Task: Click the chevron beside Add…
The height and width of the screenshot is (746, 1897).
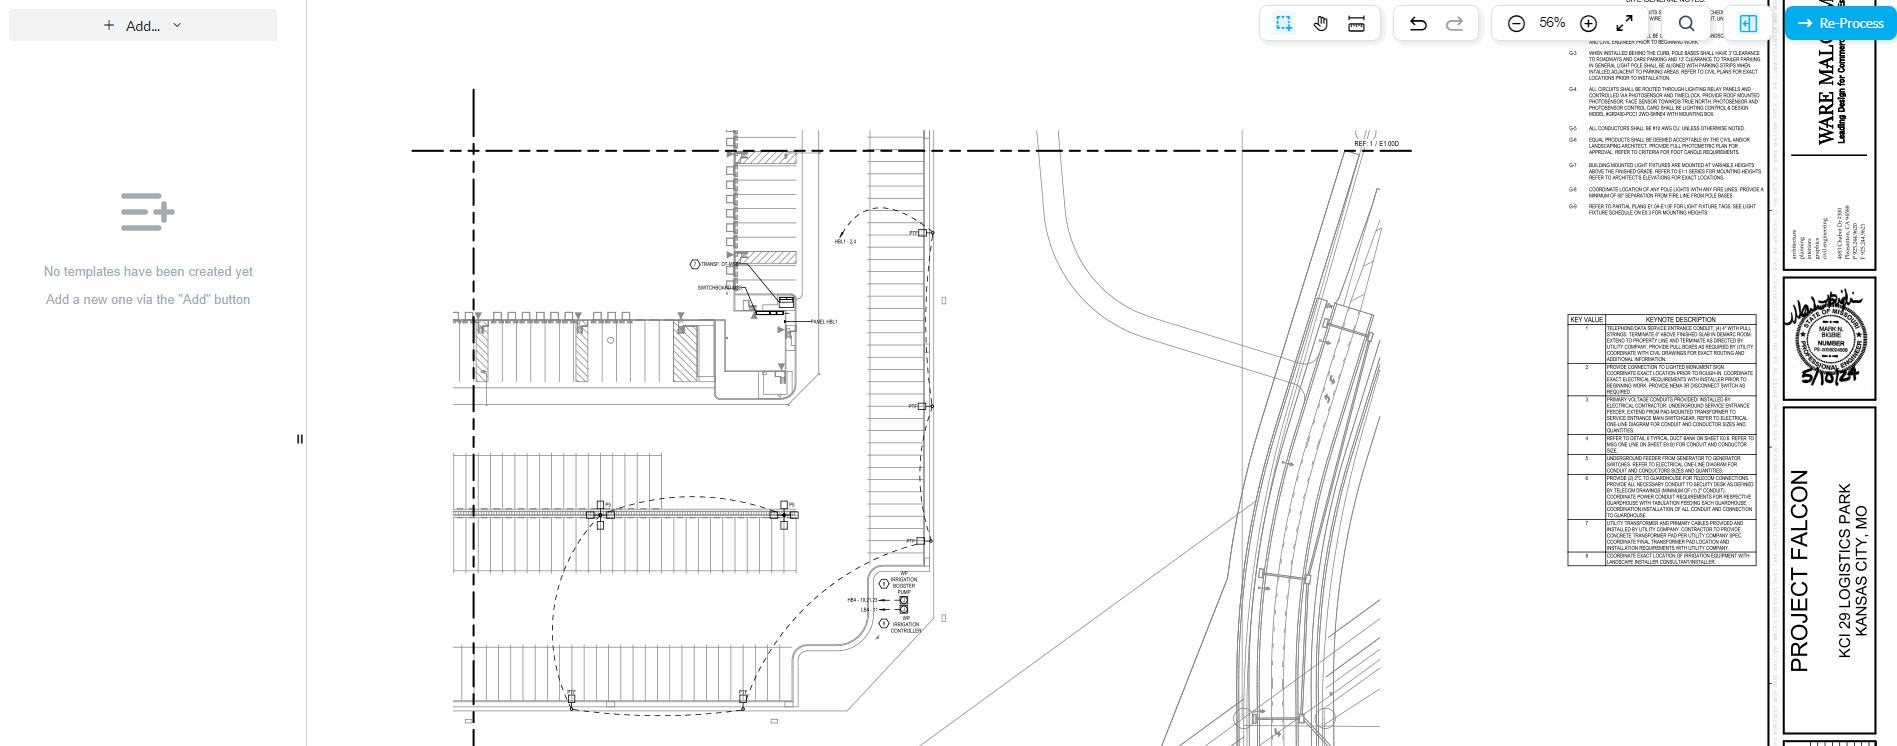Action: (x=177, y=25)
